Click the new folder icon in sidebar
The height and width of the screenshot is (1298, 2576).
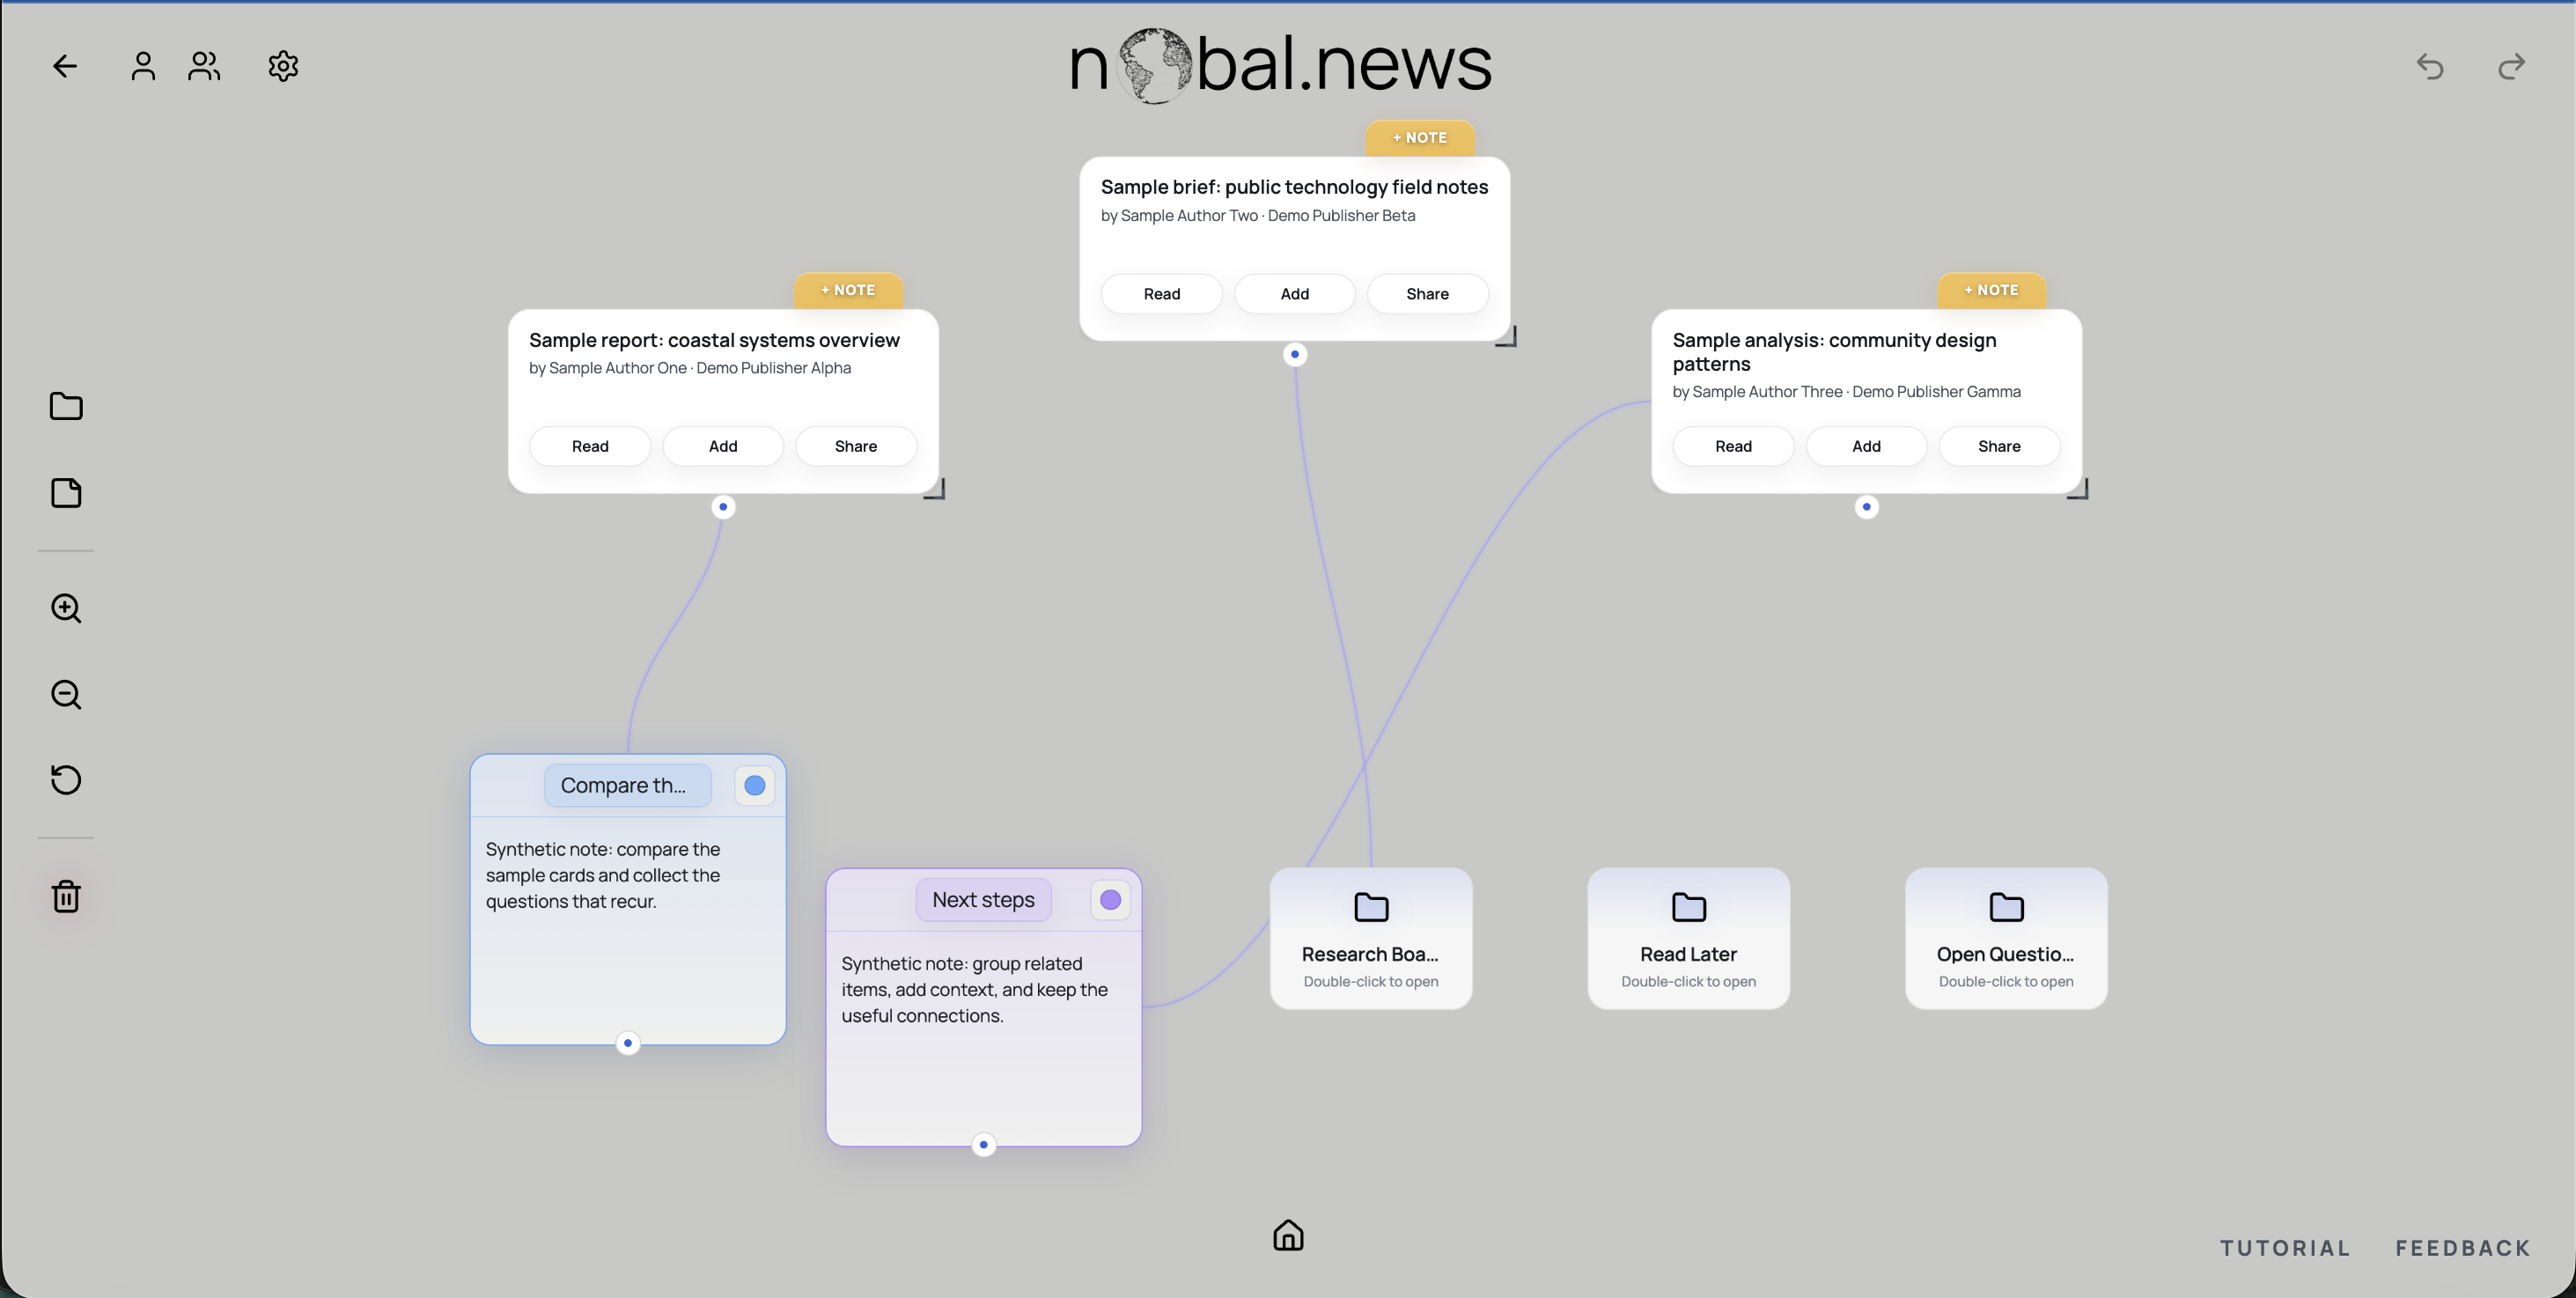click(x=66, y=406)
